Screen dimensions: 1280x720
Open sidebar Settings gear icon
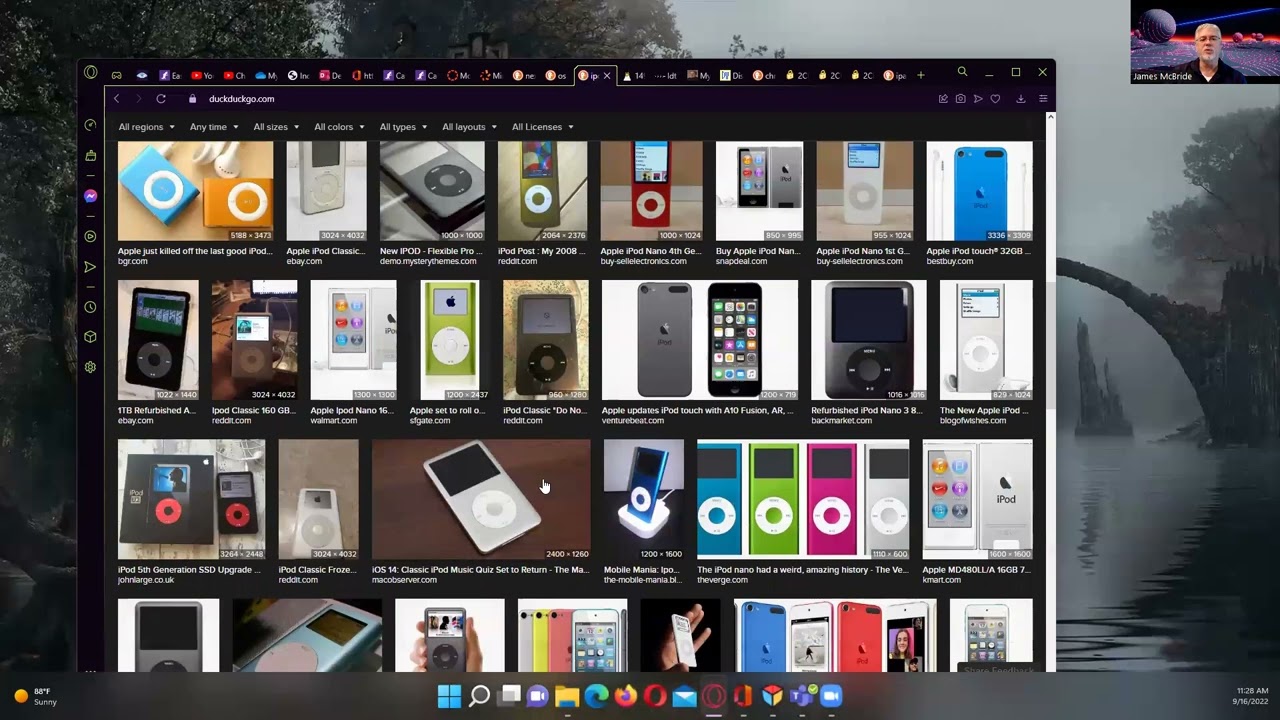click(x=90, y=367)
